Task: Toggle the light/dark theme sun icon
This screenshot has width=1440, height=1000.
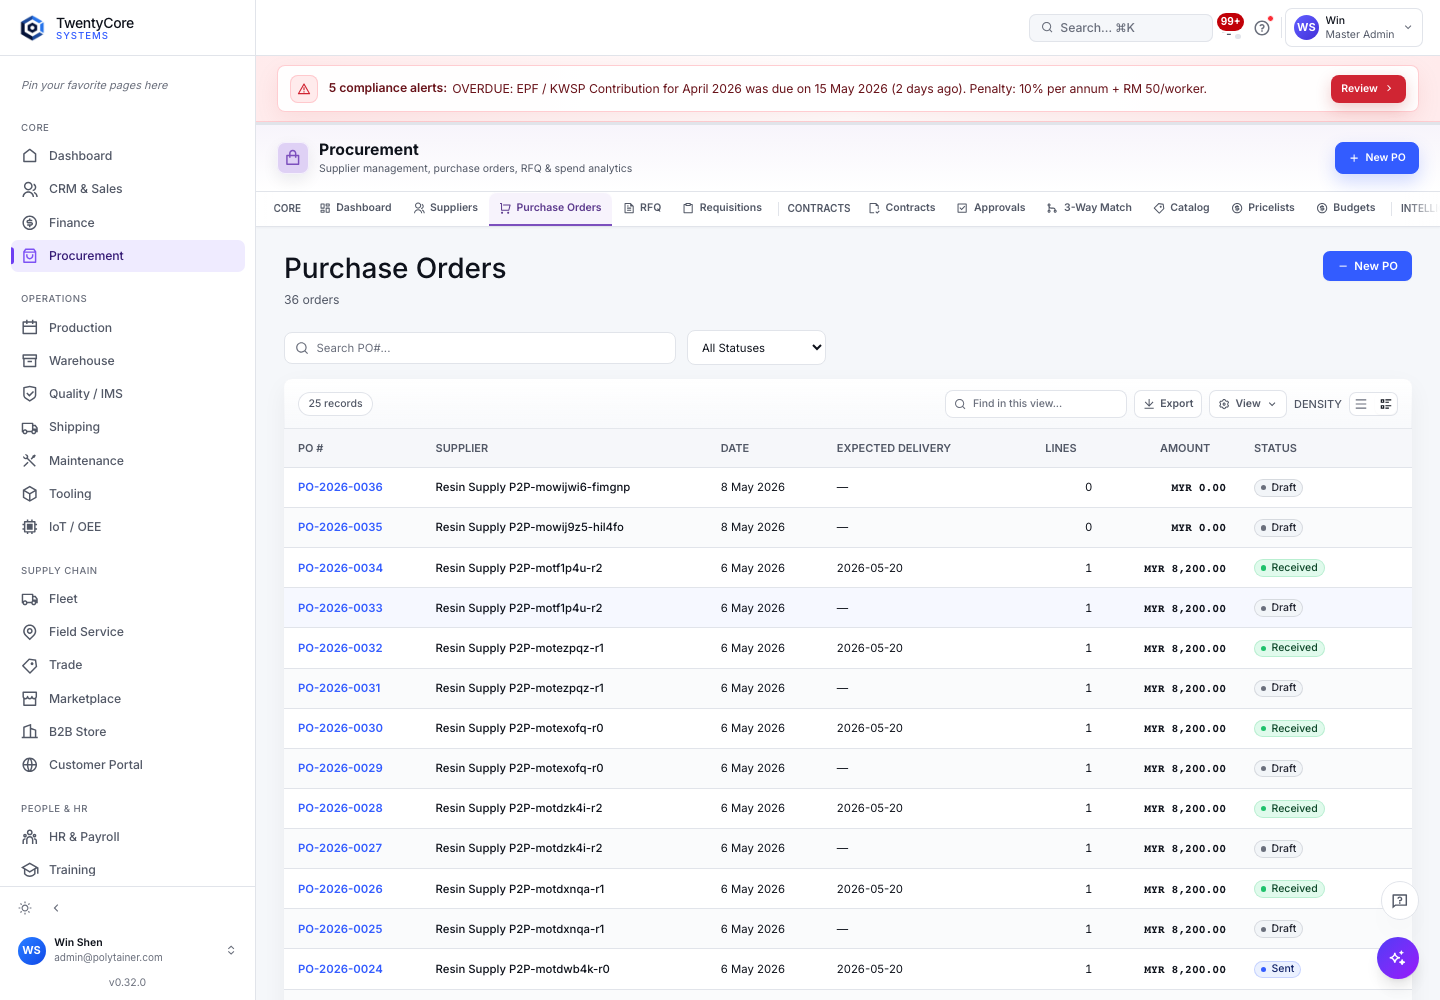Action: tap(25, 908)
